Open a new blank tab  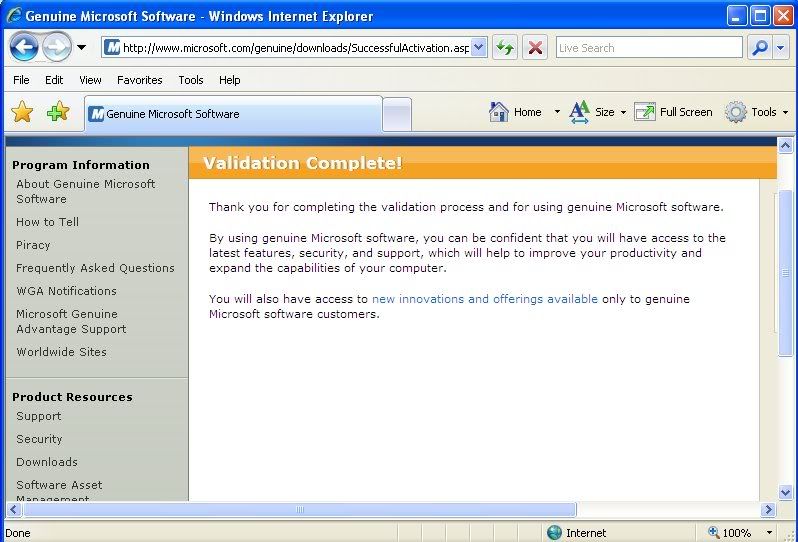(397, 115)
